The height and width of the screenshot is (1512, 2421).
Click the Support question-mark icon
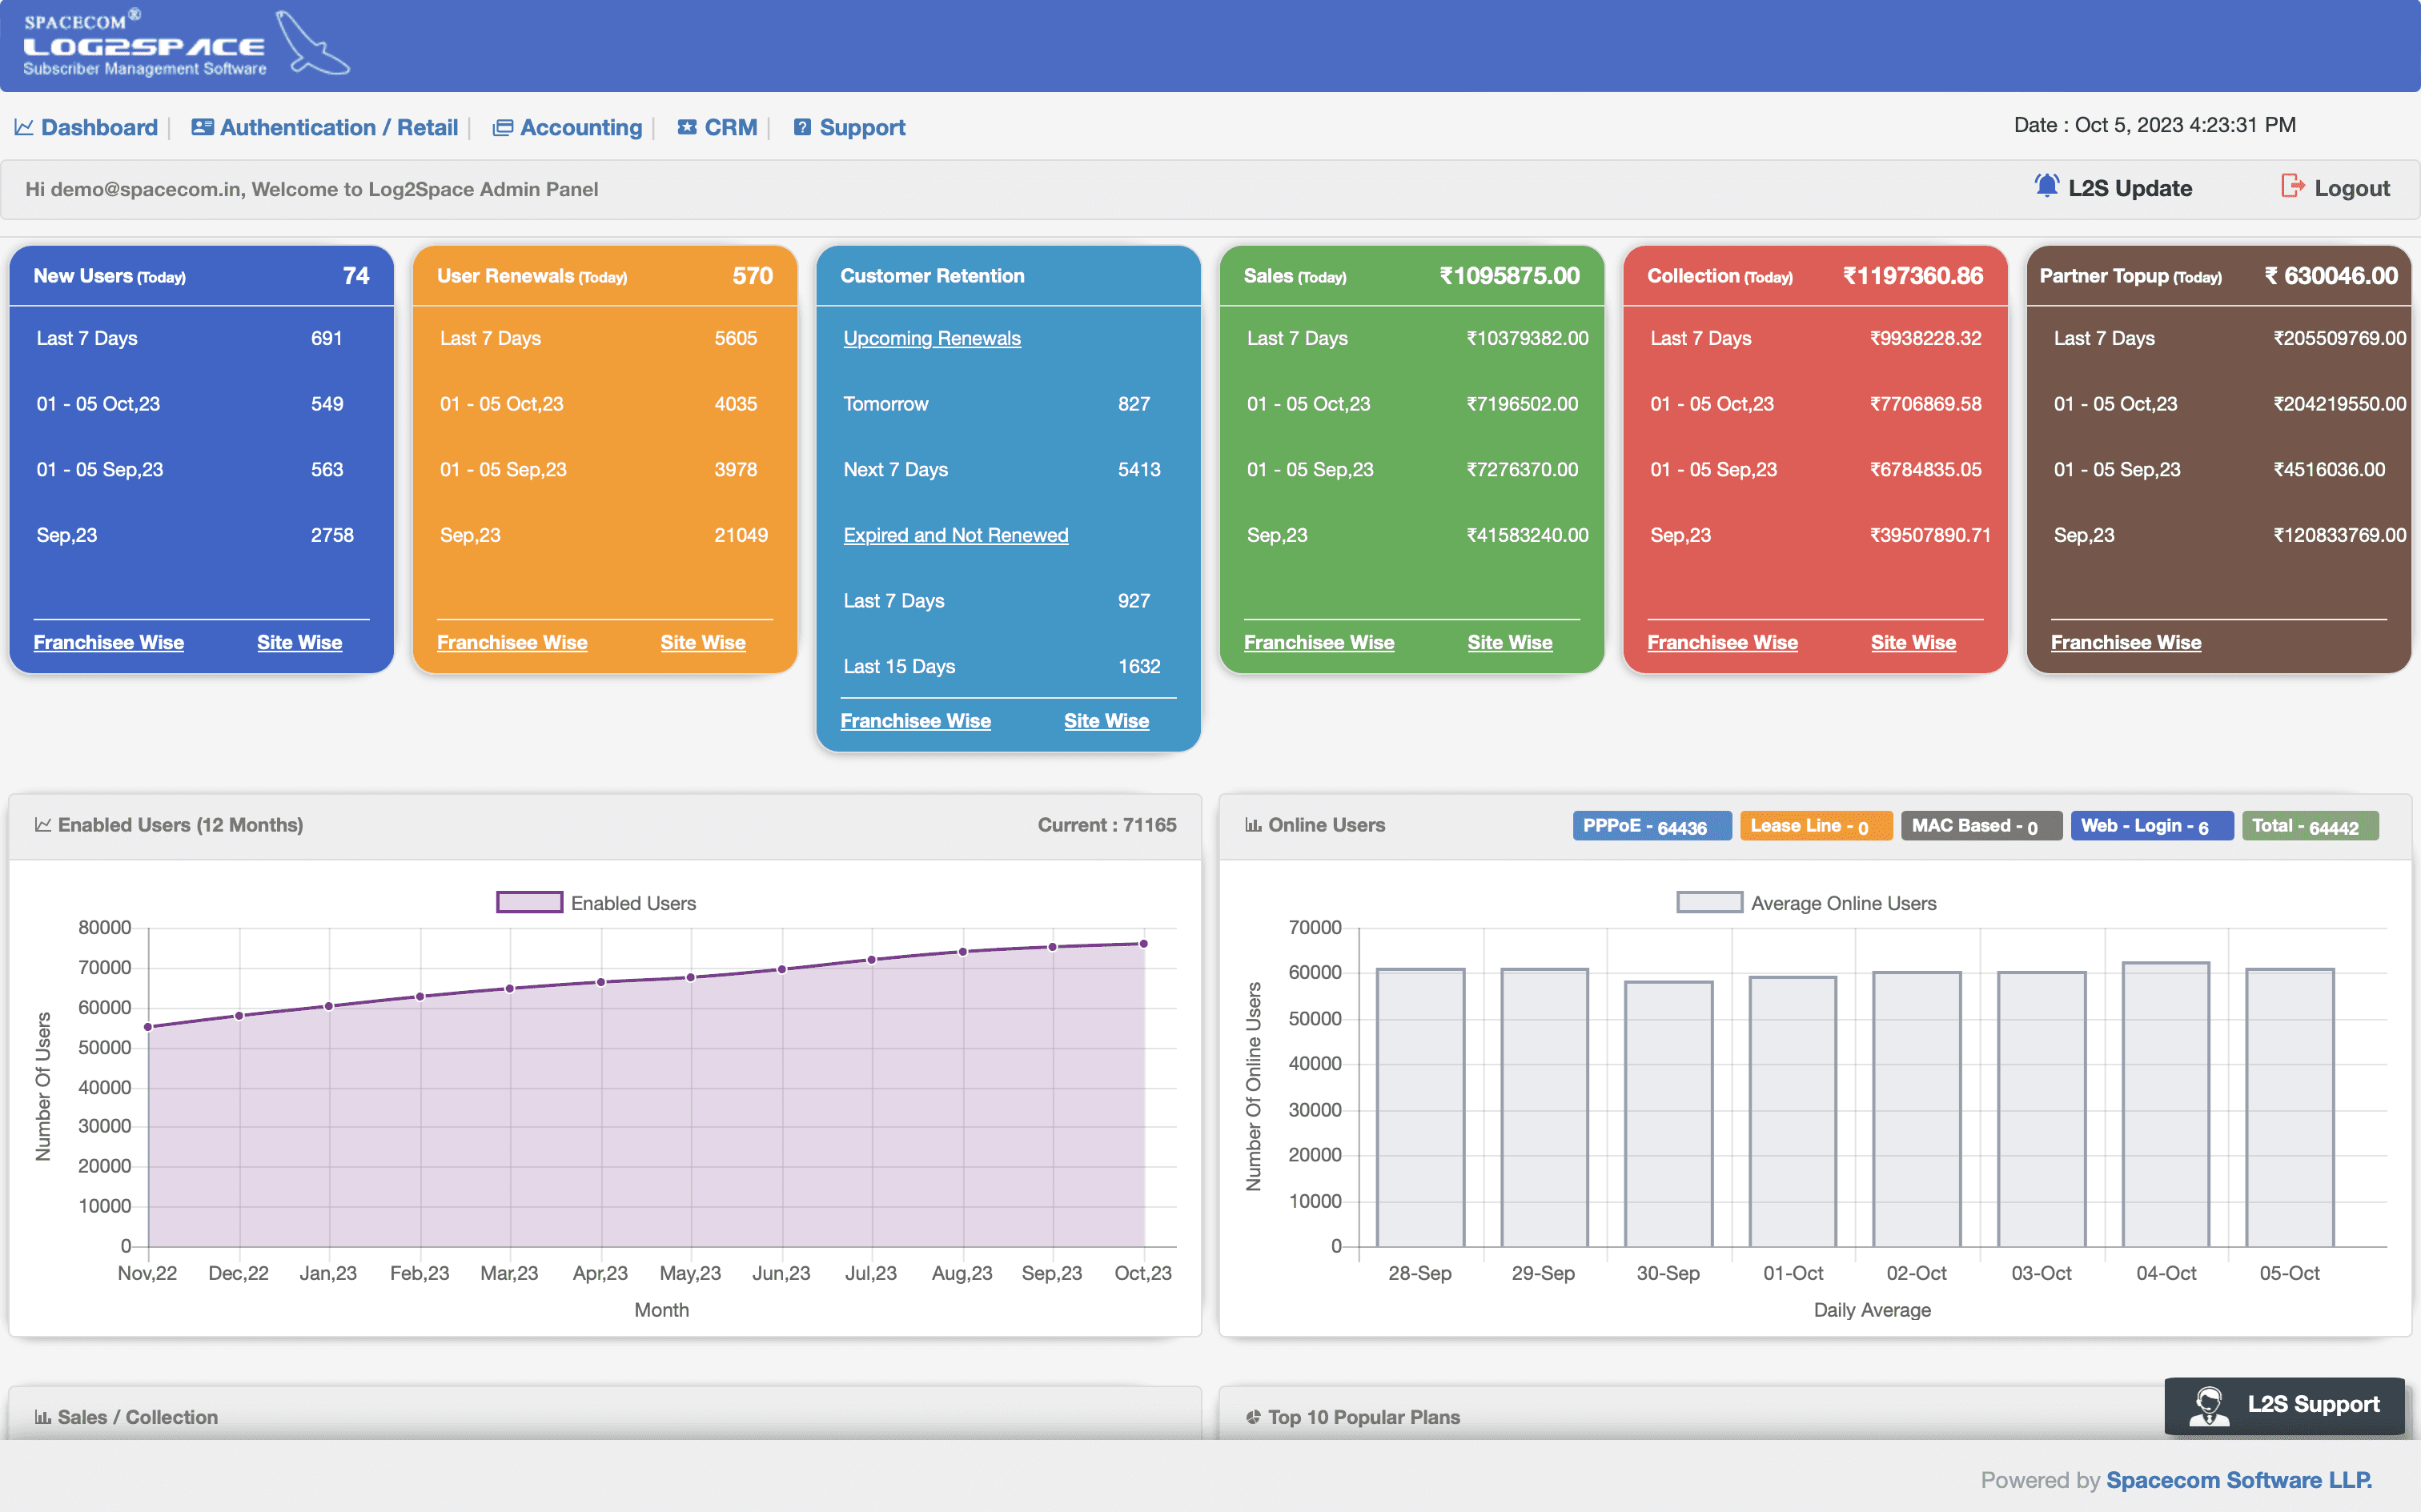click(x=802, y=127)
